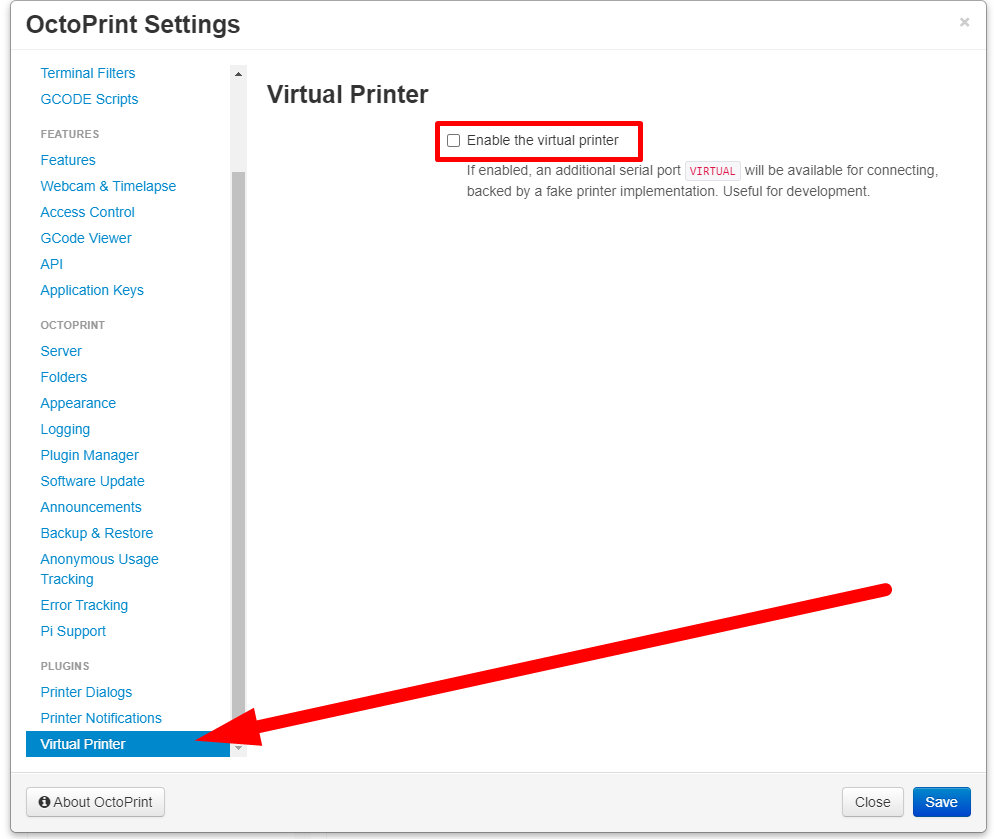Image resolution: width=994 pixels, height=839 pixels.
Task: Close the settings dialog with X icon
Action: (x=964, y=22)
